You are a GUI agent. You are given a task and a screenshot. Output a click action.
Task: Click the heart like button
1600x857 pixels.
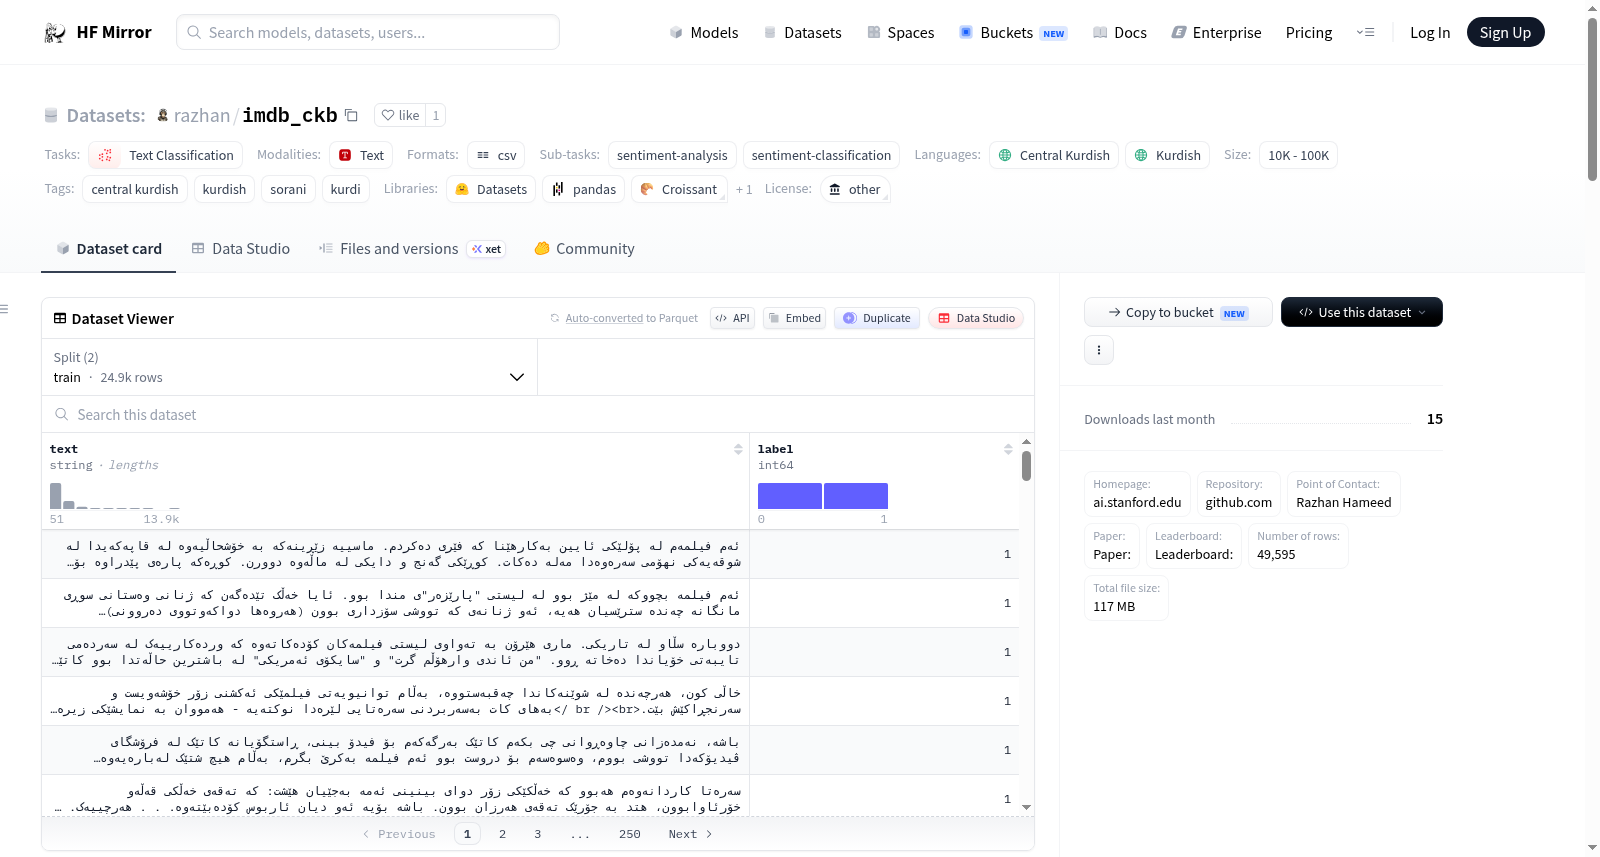400,115
